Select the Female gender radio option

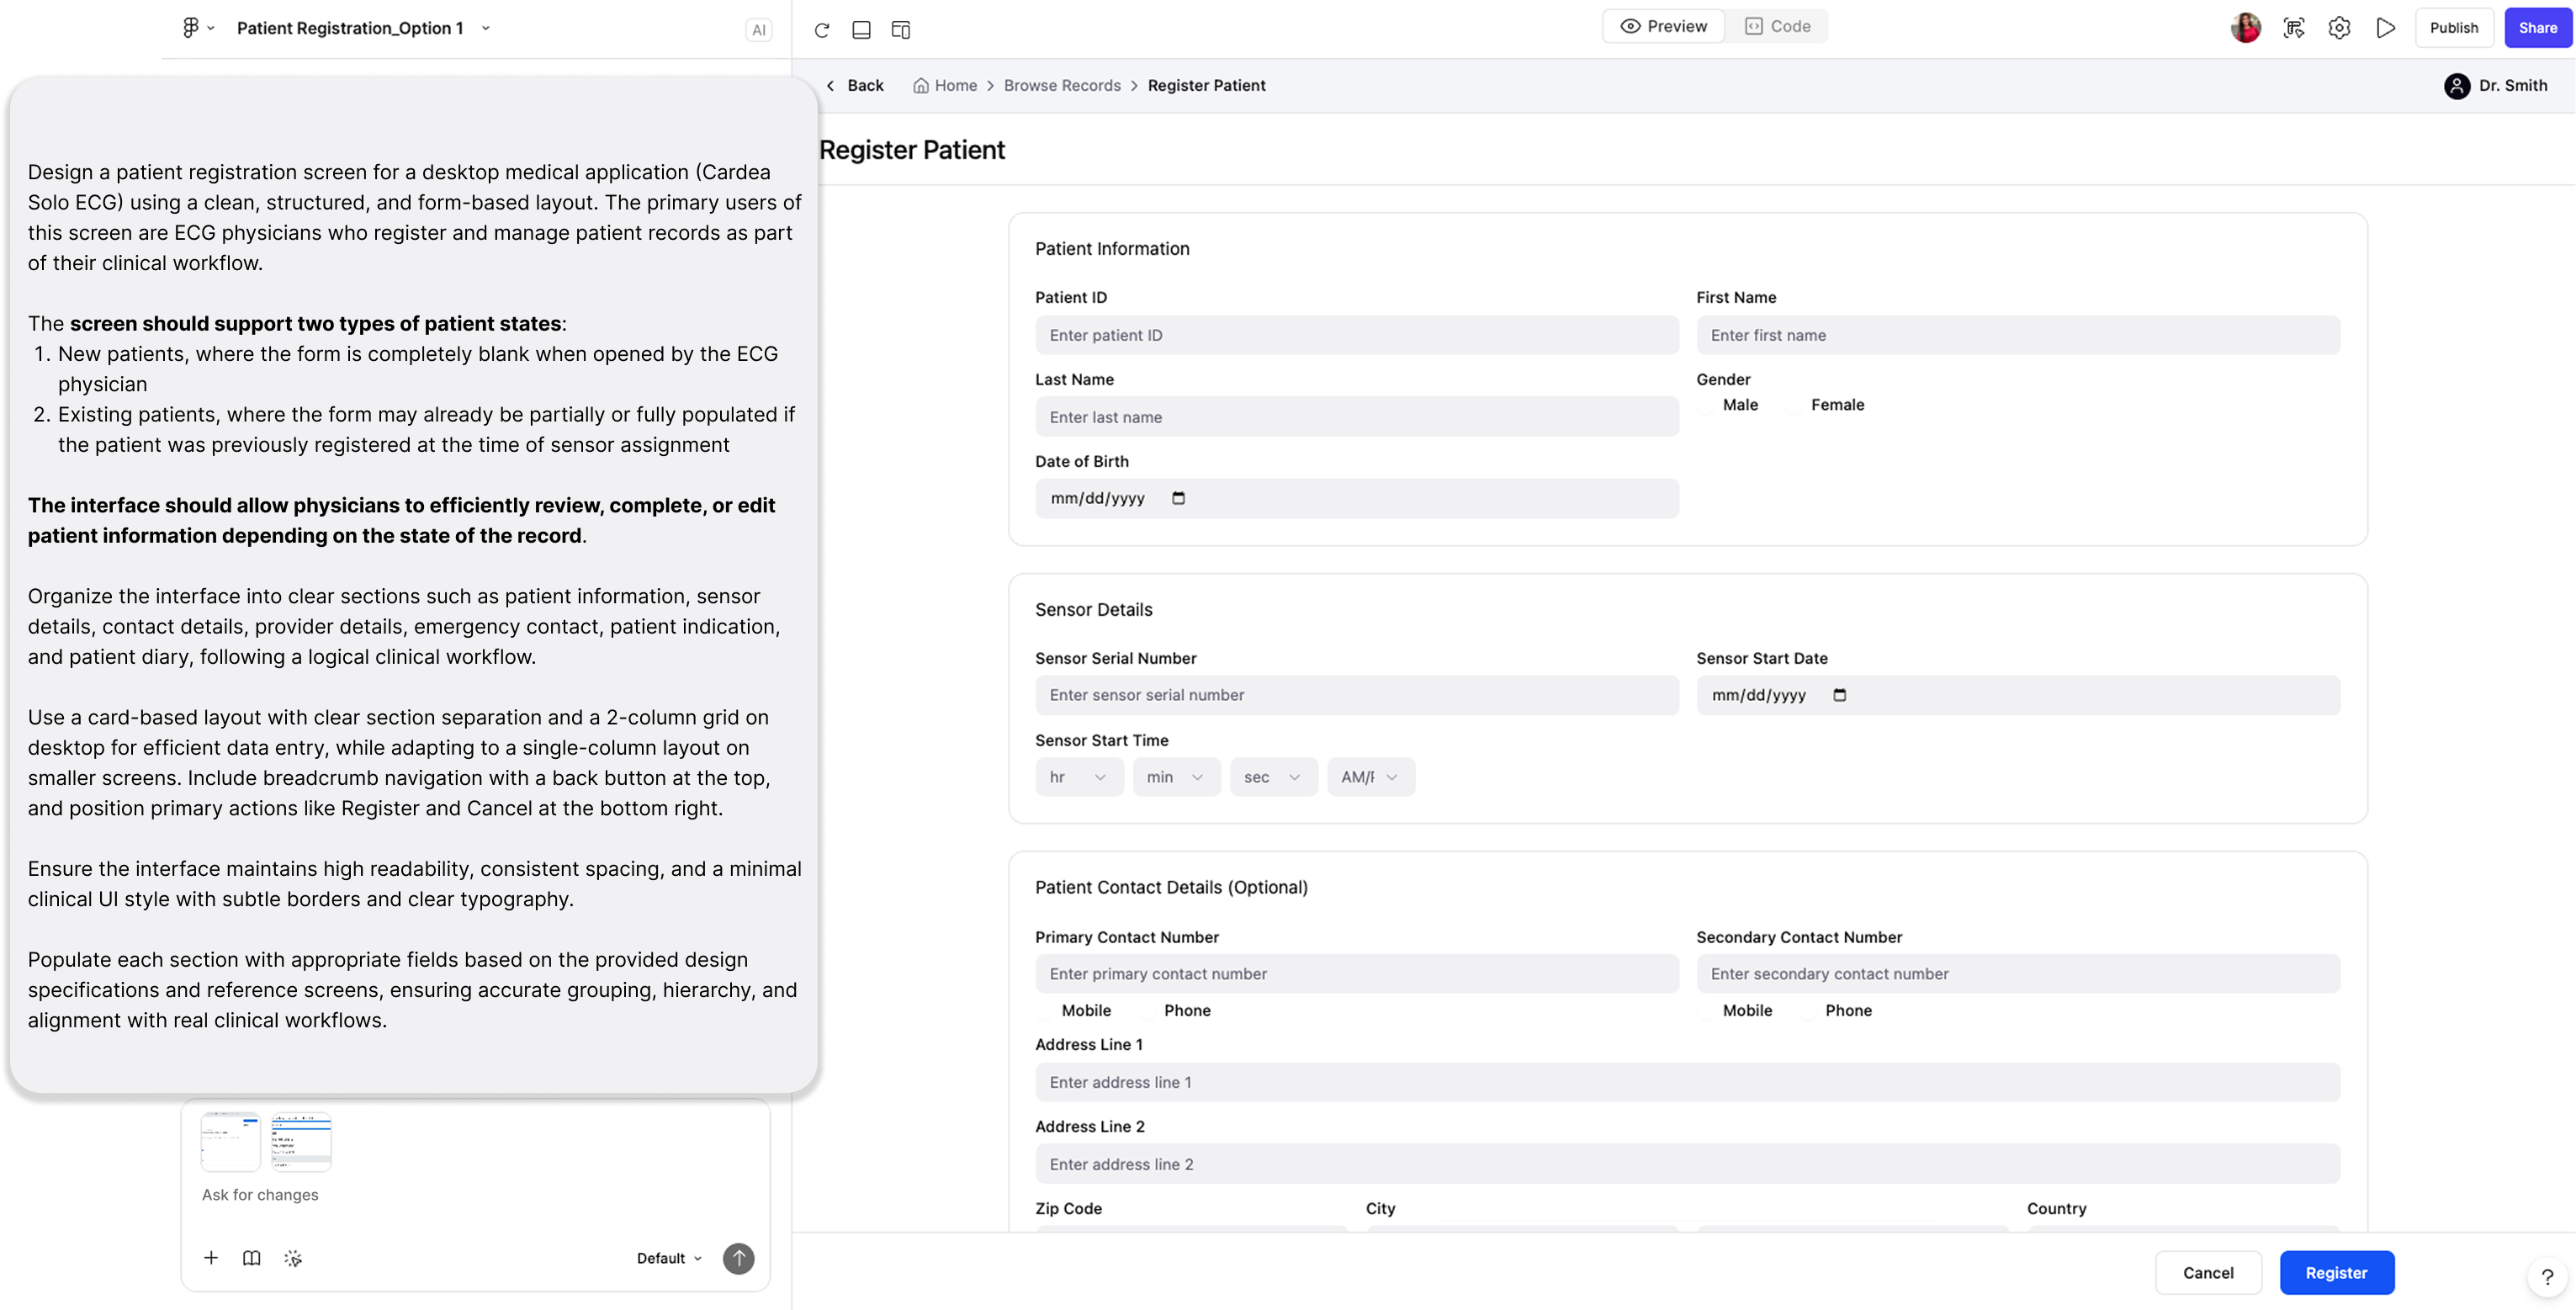point(1796,405)
